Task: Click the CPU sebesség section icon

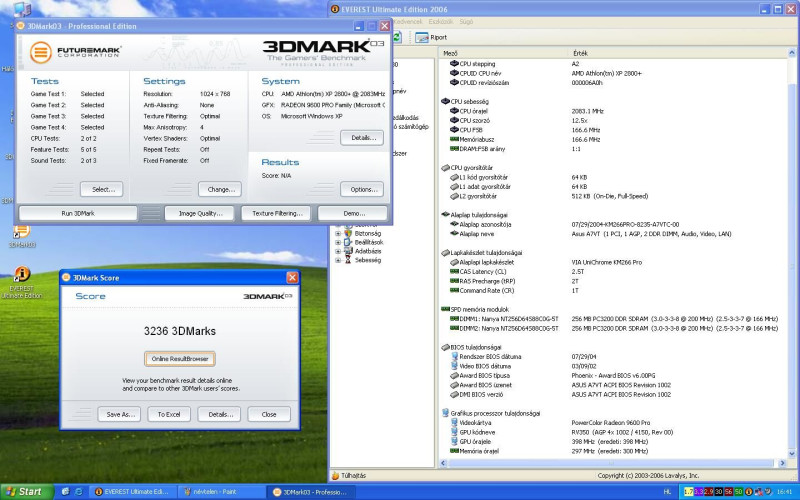Action: point(445,102)
